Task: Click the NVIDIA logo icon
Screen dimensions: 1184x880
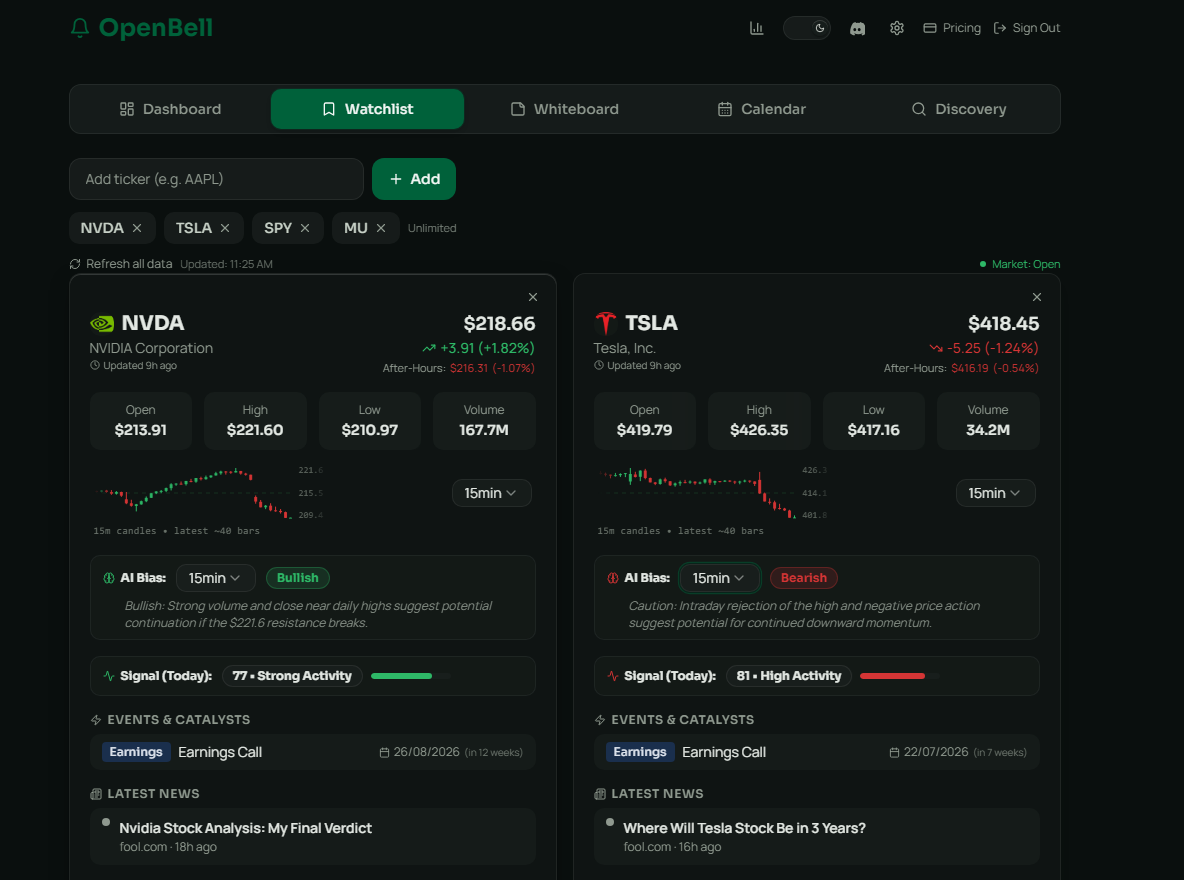Action: [x=102, y=323]
